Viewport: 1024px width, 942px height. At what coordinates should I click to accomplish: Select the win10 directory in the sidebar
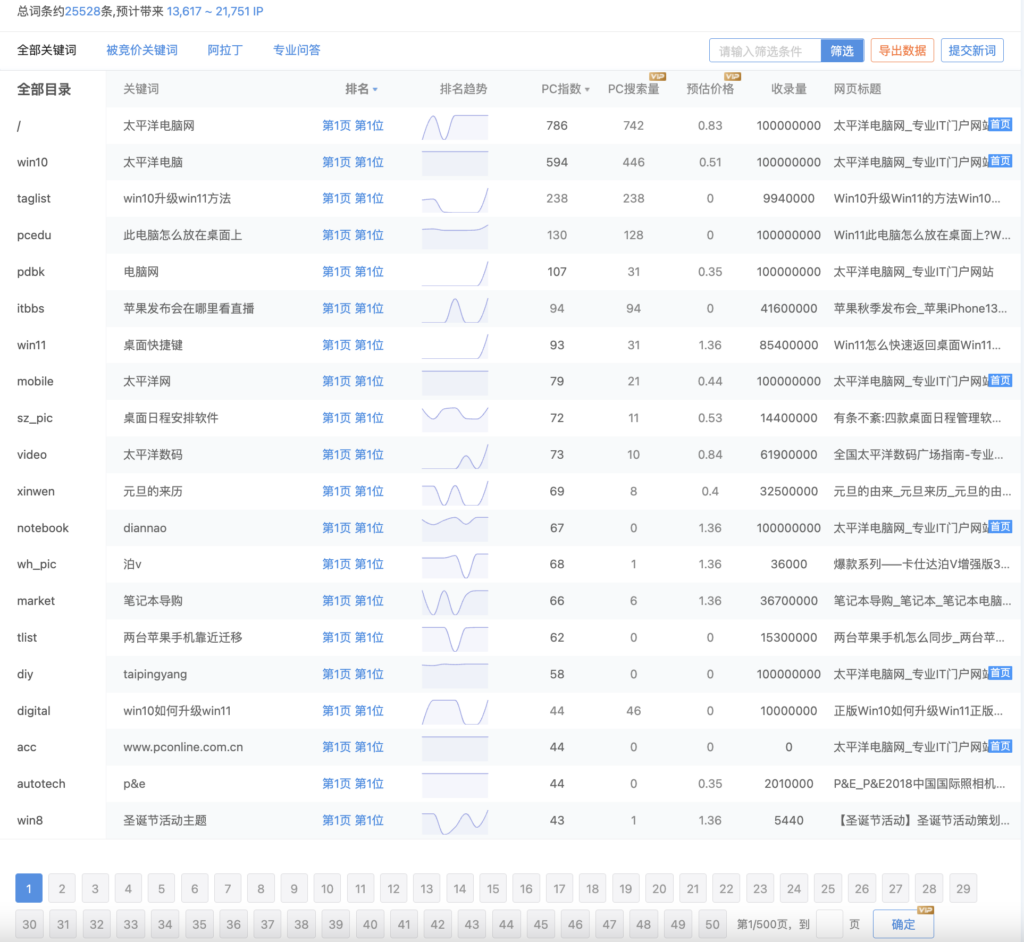click(x=32, y=162)
